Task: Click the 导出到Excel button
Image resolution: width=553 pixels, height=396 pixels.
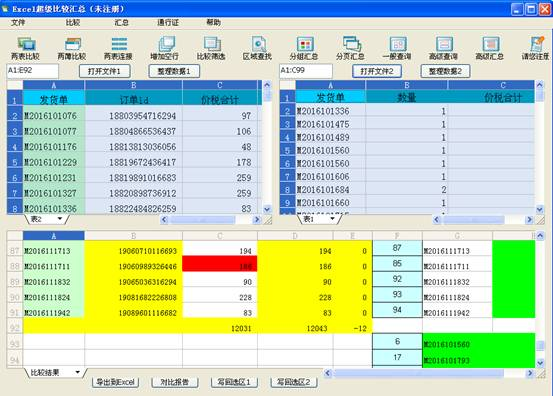Action: 116,382
